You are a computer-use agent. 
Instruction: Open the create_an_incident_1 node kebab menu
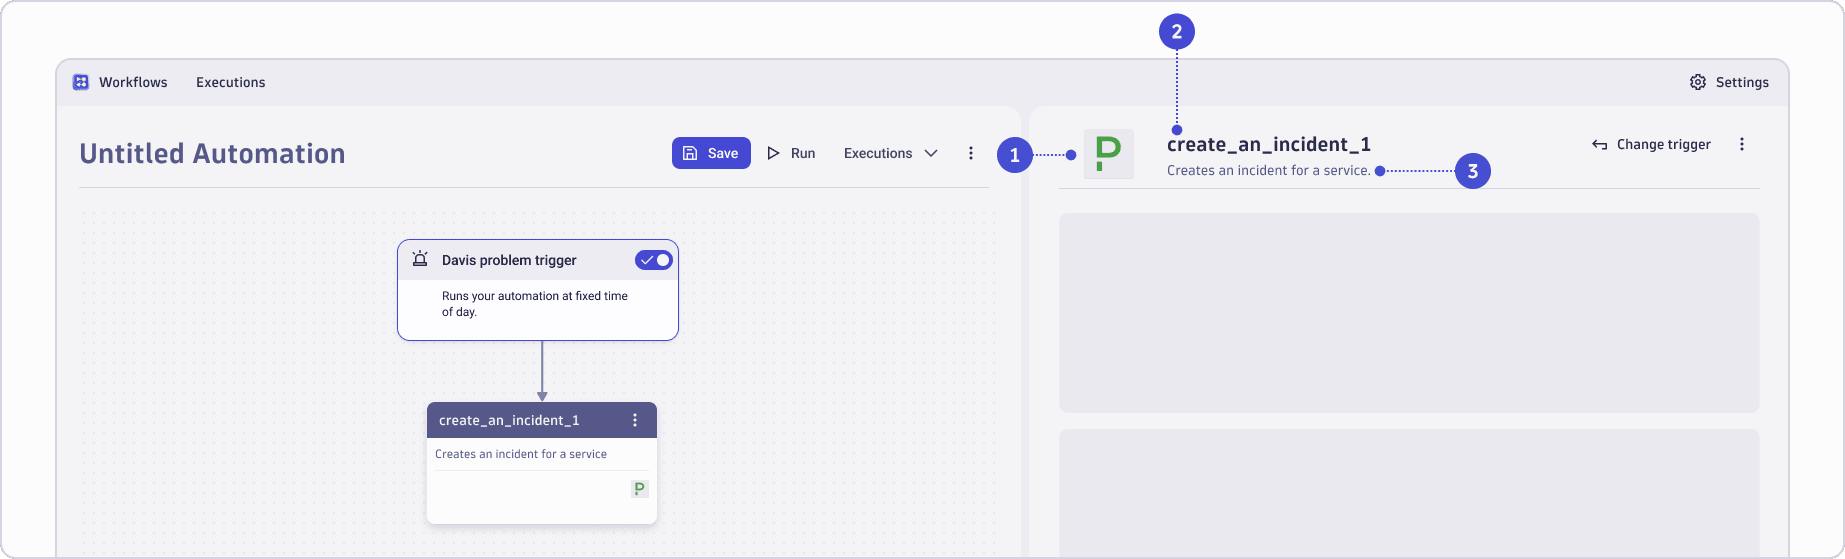[635, 420]
